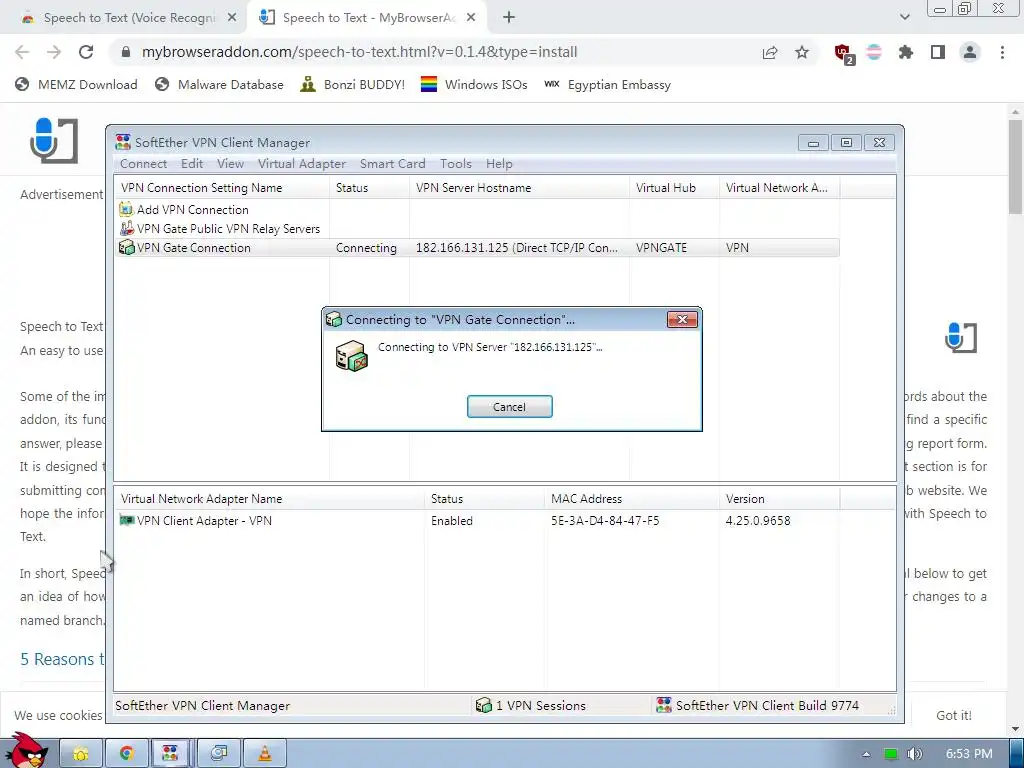Open VLC media player from taskbar
Viewport: 1024px width, 768px height.
tap(264, 754)
